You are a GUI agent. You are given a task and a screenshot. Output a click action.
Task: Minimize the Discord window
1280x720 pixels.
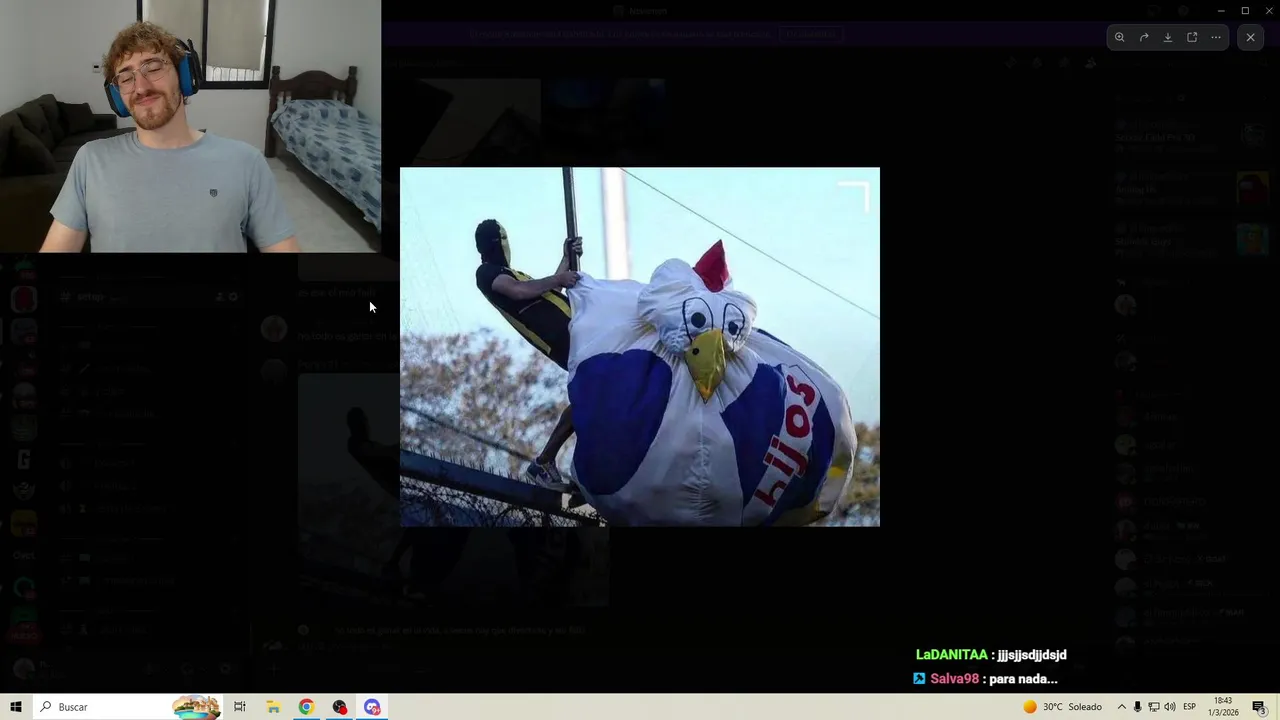[x=1221, y=11]
